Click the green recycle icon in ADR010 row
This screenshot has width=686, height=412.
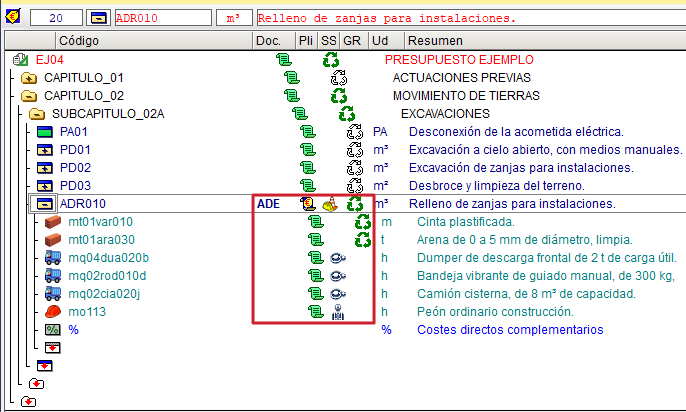click(355, 204)
